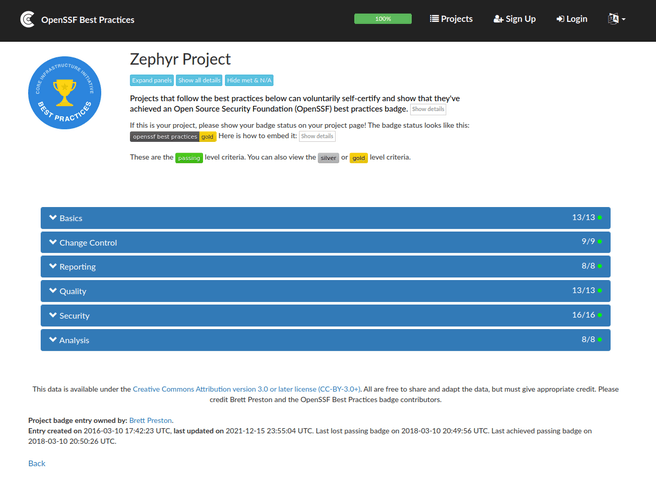Click the 8/8 score on Analysis row

pos(588,339)
